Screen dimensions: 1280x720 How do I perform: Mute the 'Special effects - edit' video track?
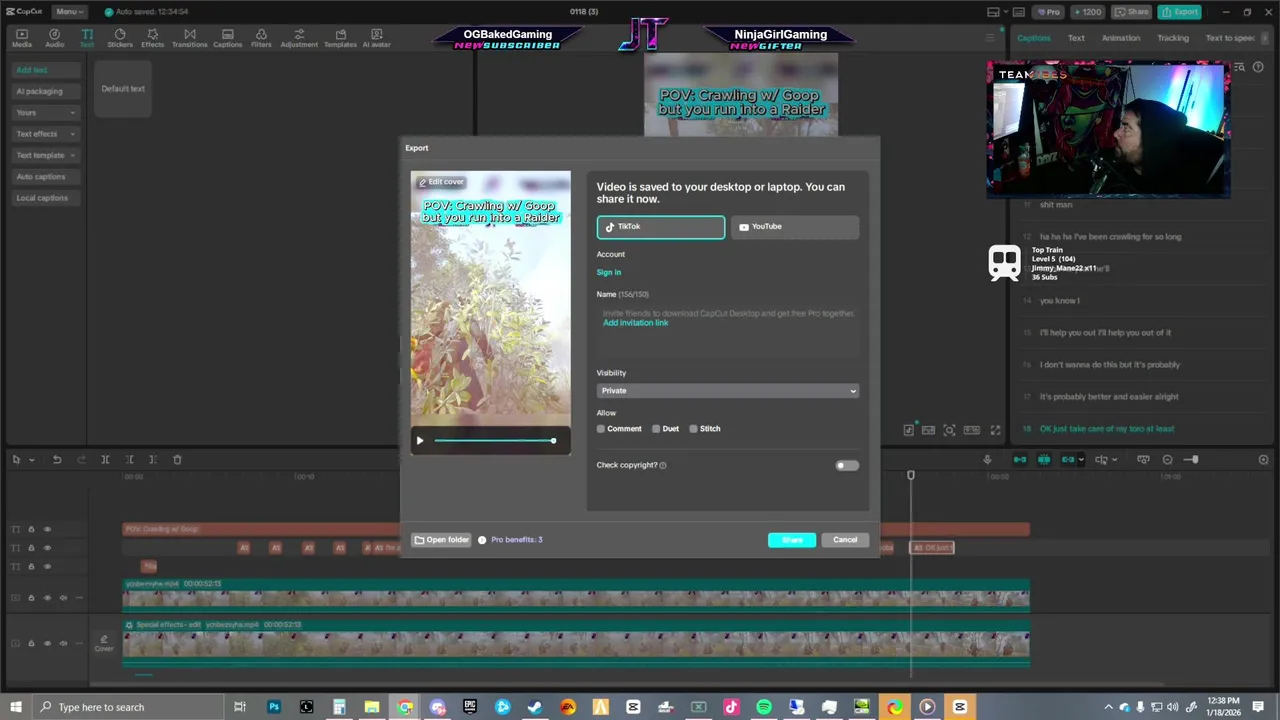pyautogui.click(x=63, y=643)
